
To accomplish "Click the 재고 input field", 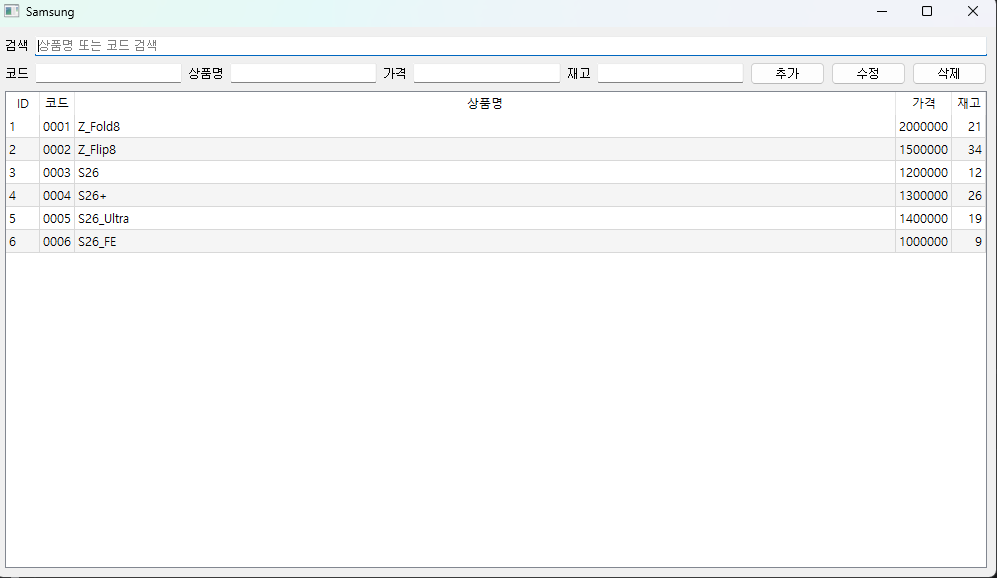I will tap(670, 74).
